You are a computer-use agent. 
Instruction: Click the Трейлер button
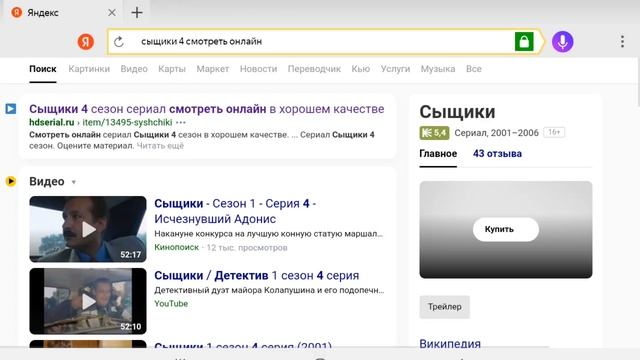444,307
